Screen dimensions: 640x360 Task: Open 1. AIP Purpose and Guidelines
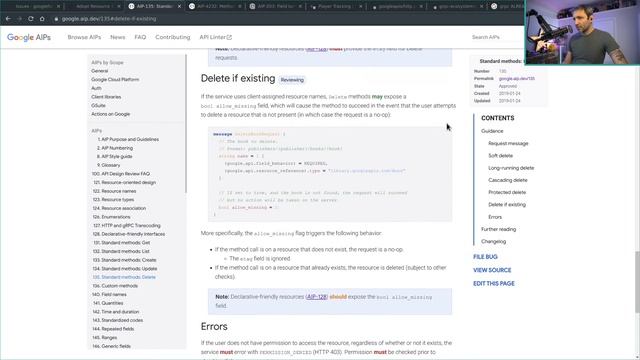point(128,140)
